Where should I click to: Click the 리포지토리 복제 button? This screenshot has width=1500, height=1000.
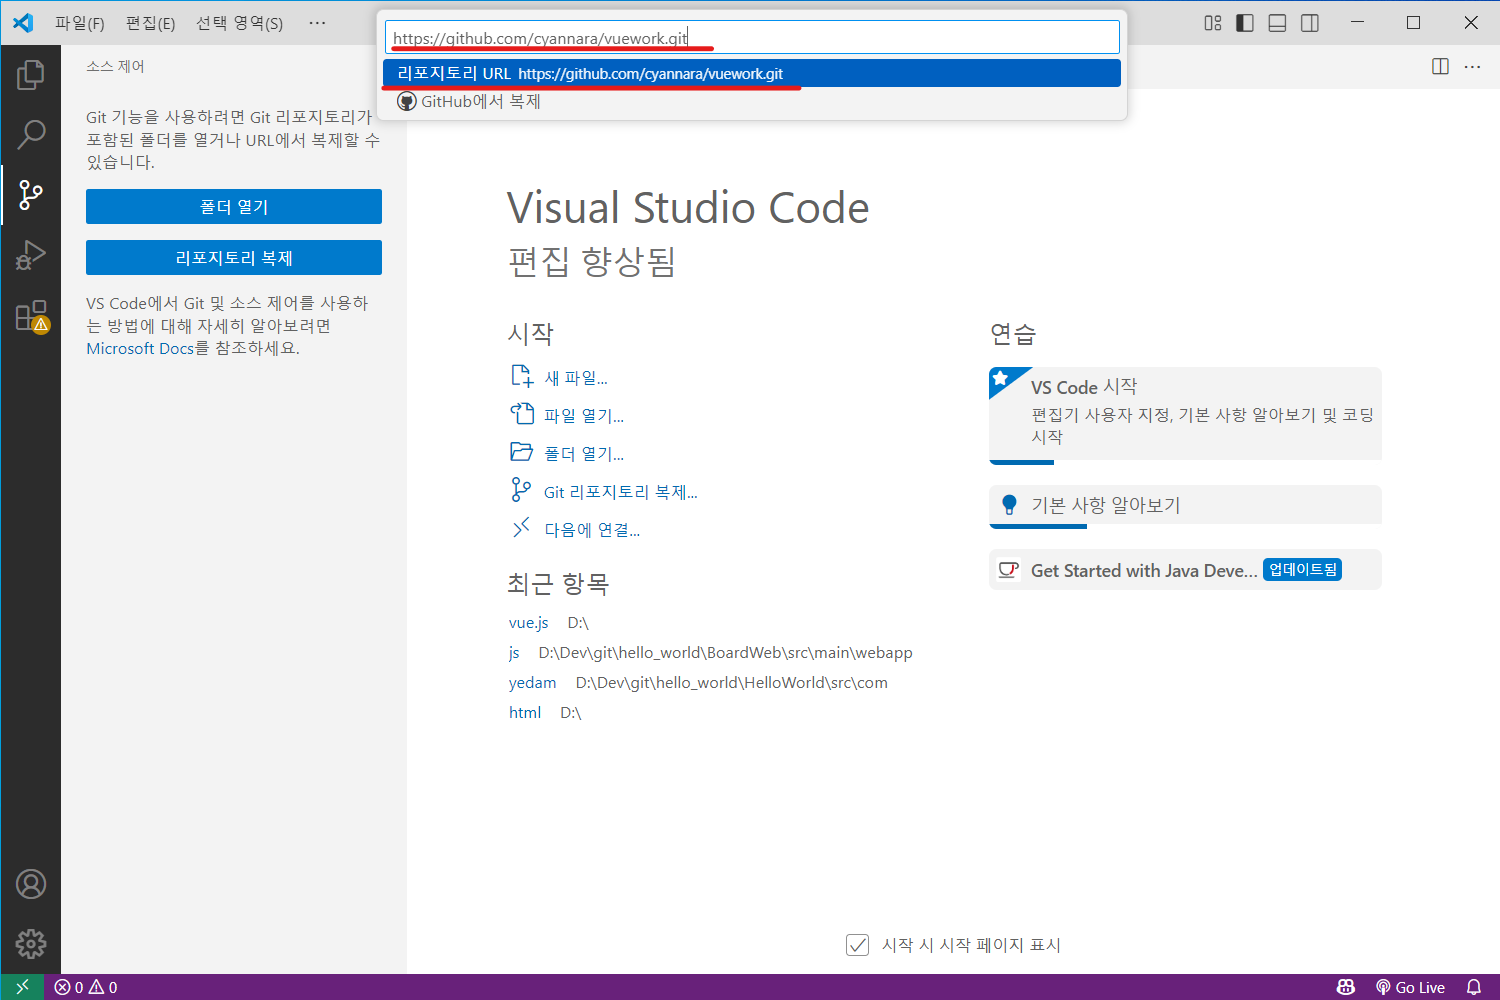point(234,258)
